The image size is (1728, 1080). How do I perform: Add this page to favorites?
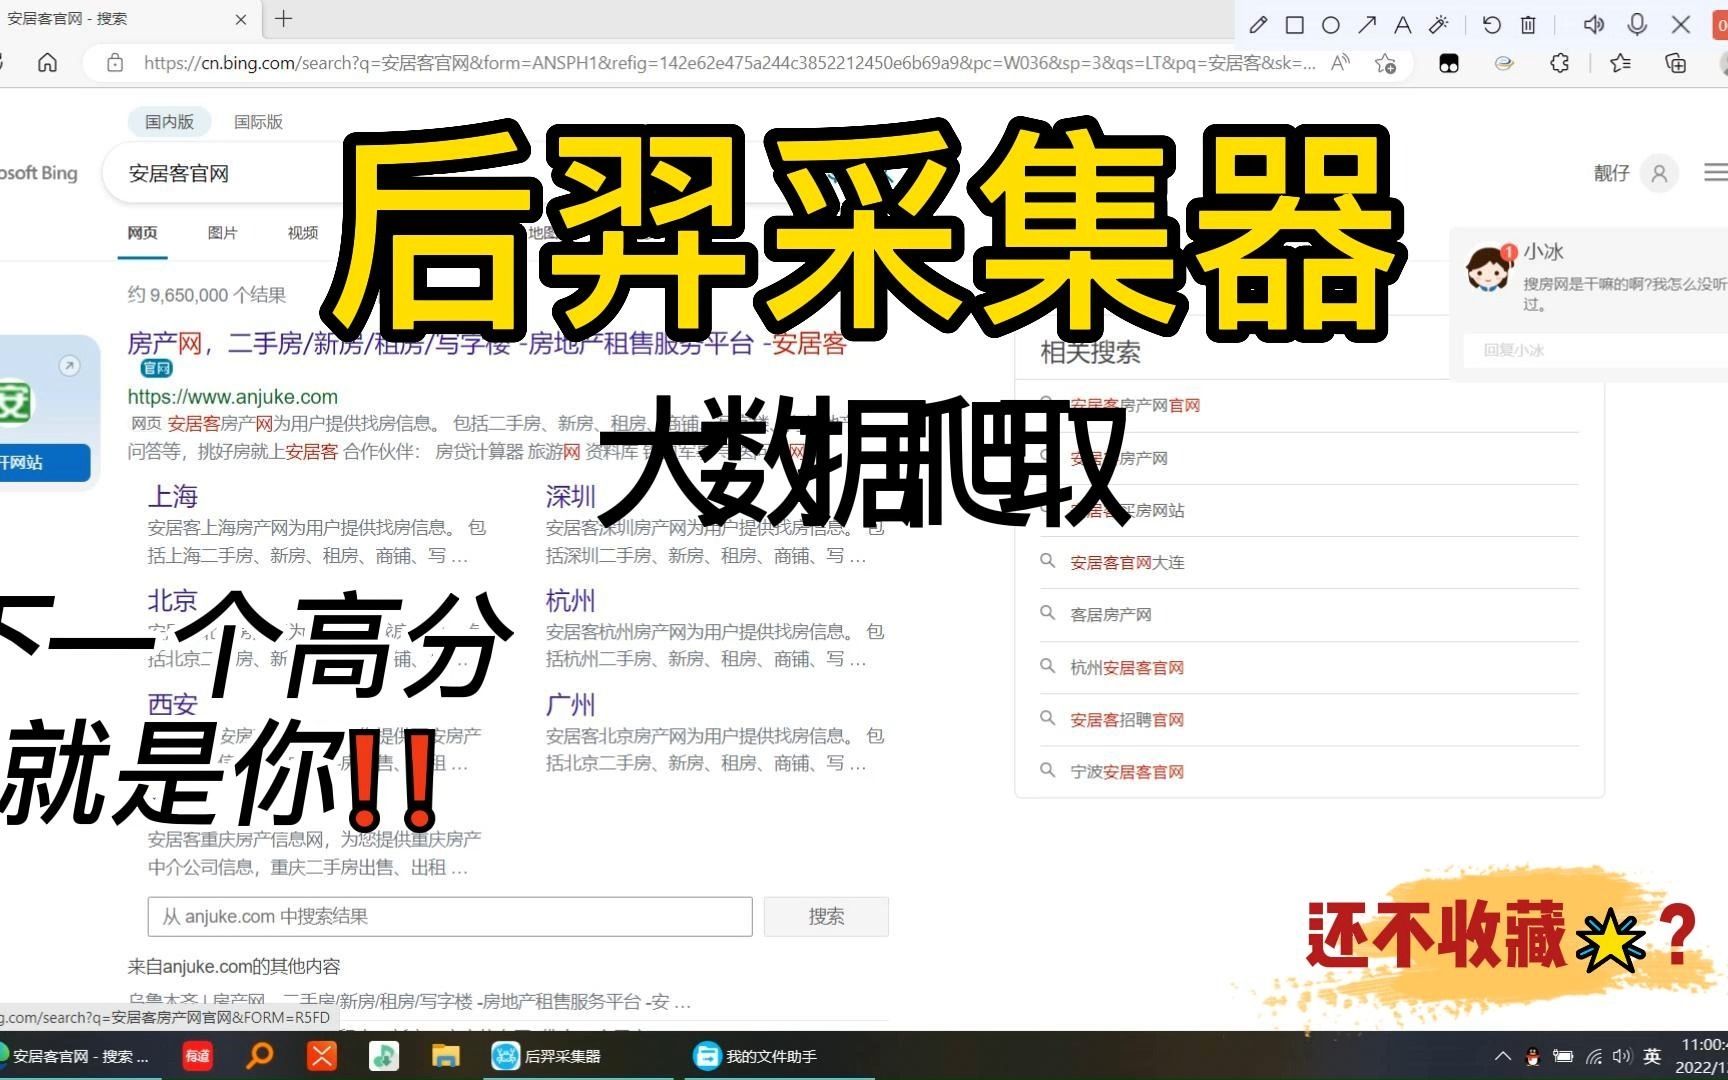click(1385, 63)
